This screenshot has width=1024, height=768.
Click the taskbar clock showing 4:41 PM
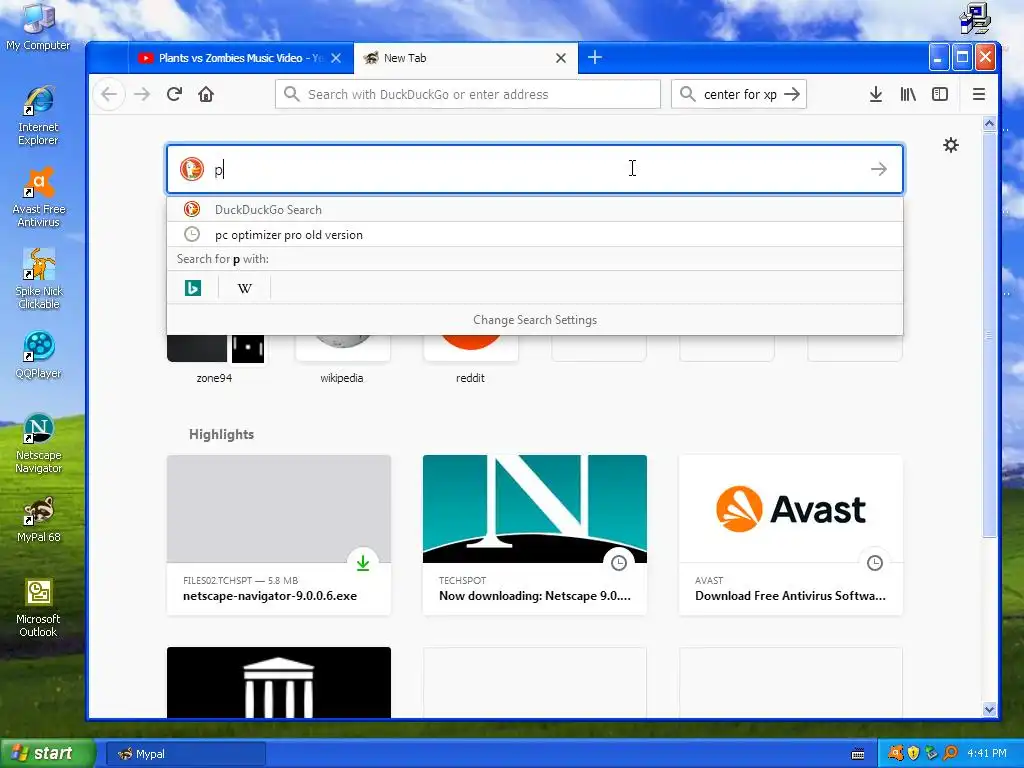(x=987, y=754)
